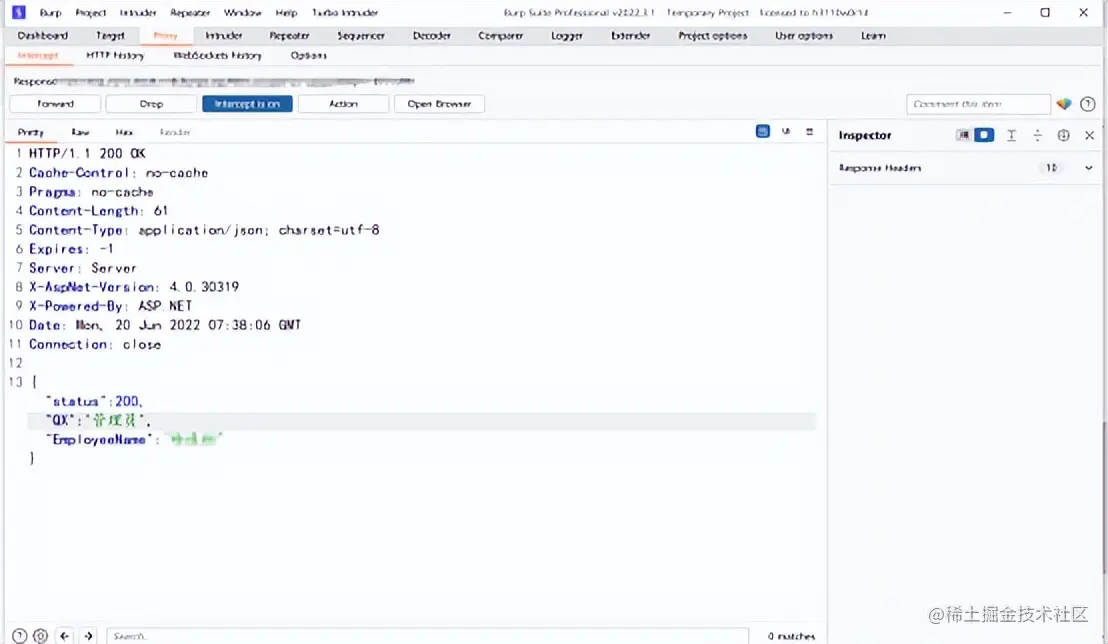Select the Render view tab
This screenshot has height=644, width=1108.
(x=175, y=132)
